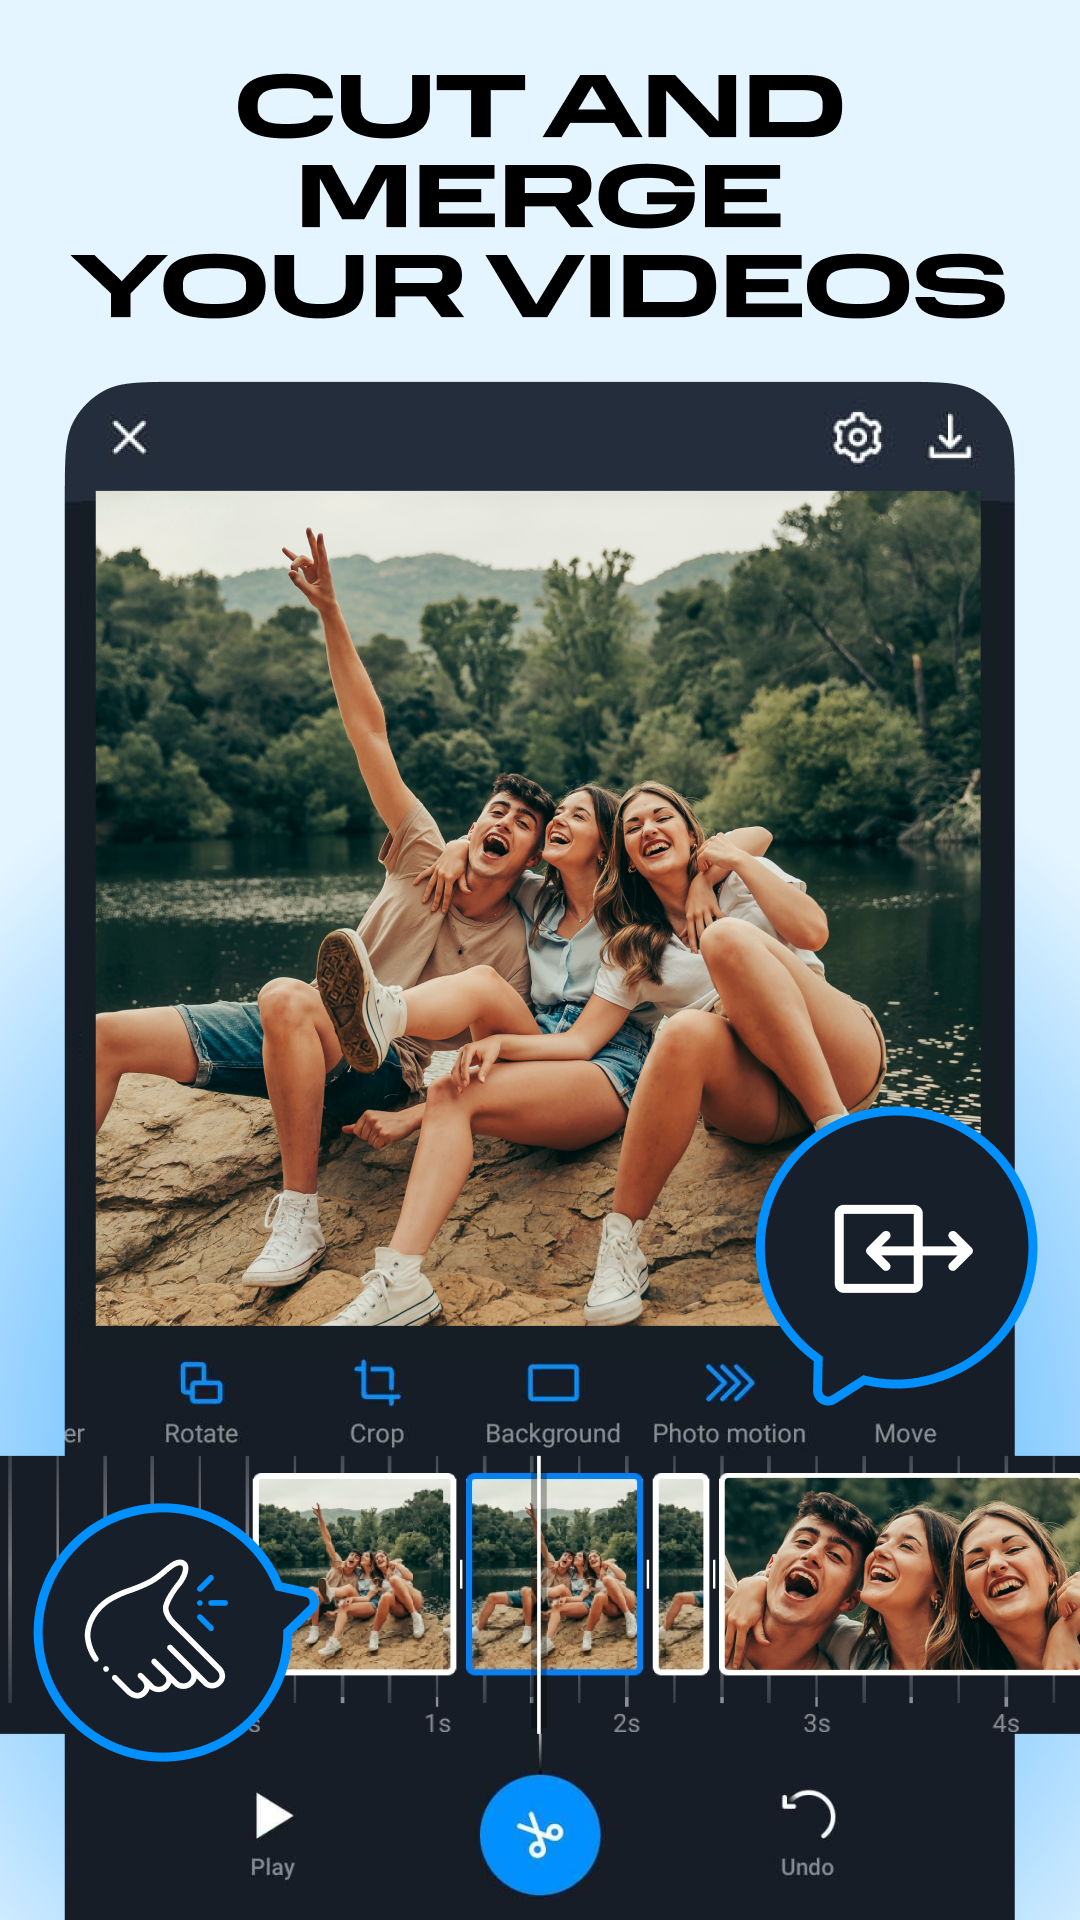
Task: Click the 2s mark on timeline ruler
Action: click(x=626, y=1722)
